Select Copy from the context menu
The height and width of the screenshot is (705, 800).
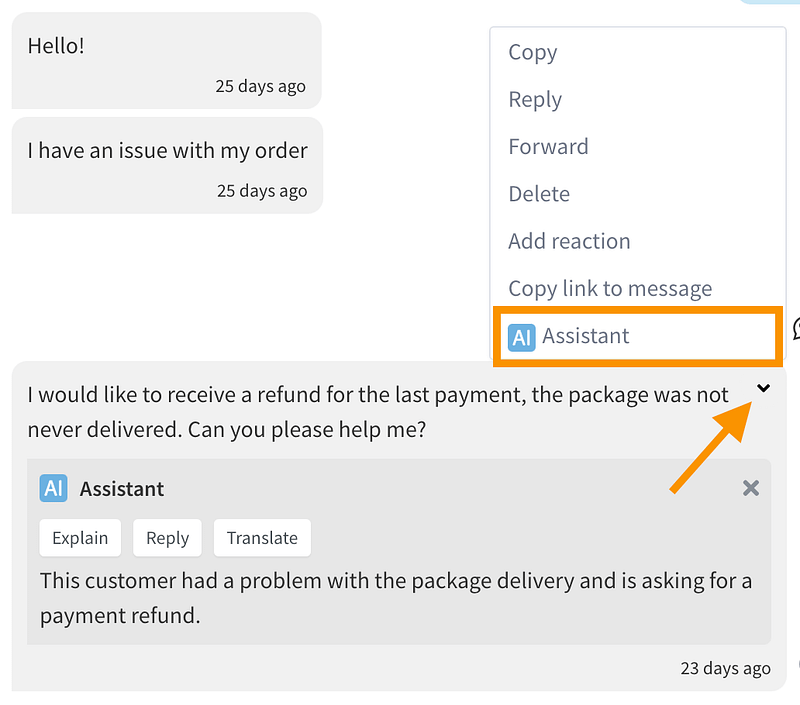coord(533,53)
